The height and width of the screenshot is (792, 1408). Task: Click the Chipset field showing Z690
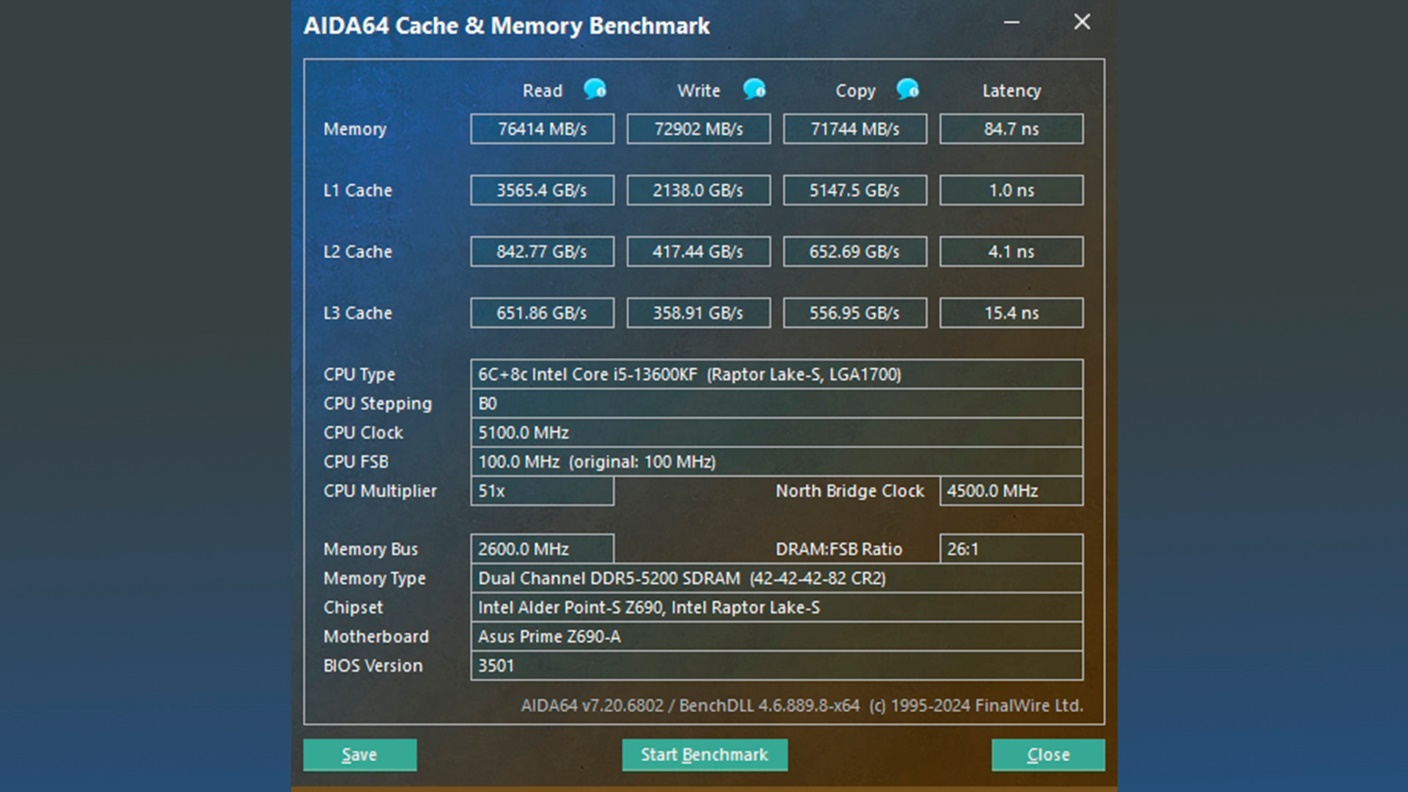tap(777, 607)
